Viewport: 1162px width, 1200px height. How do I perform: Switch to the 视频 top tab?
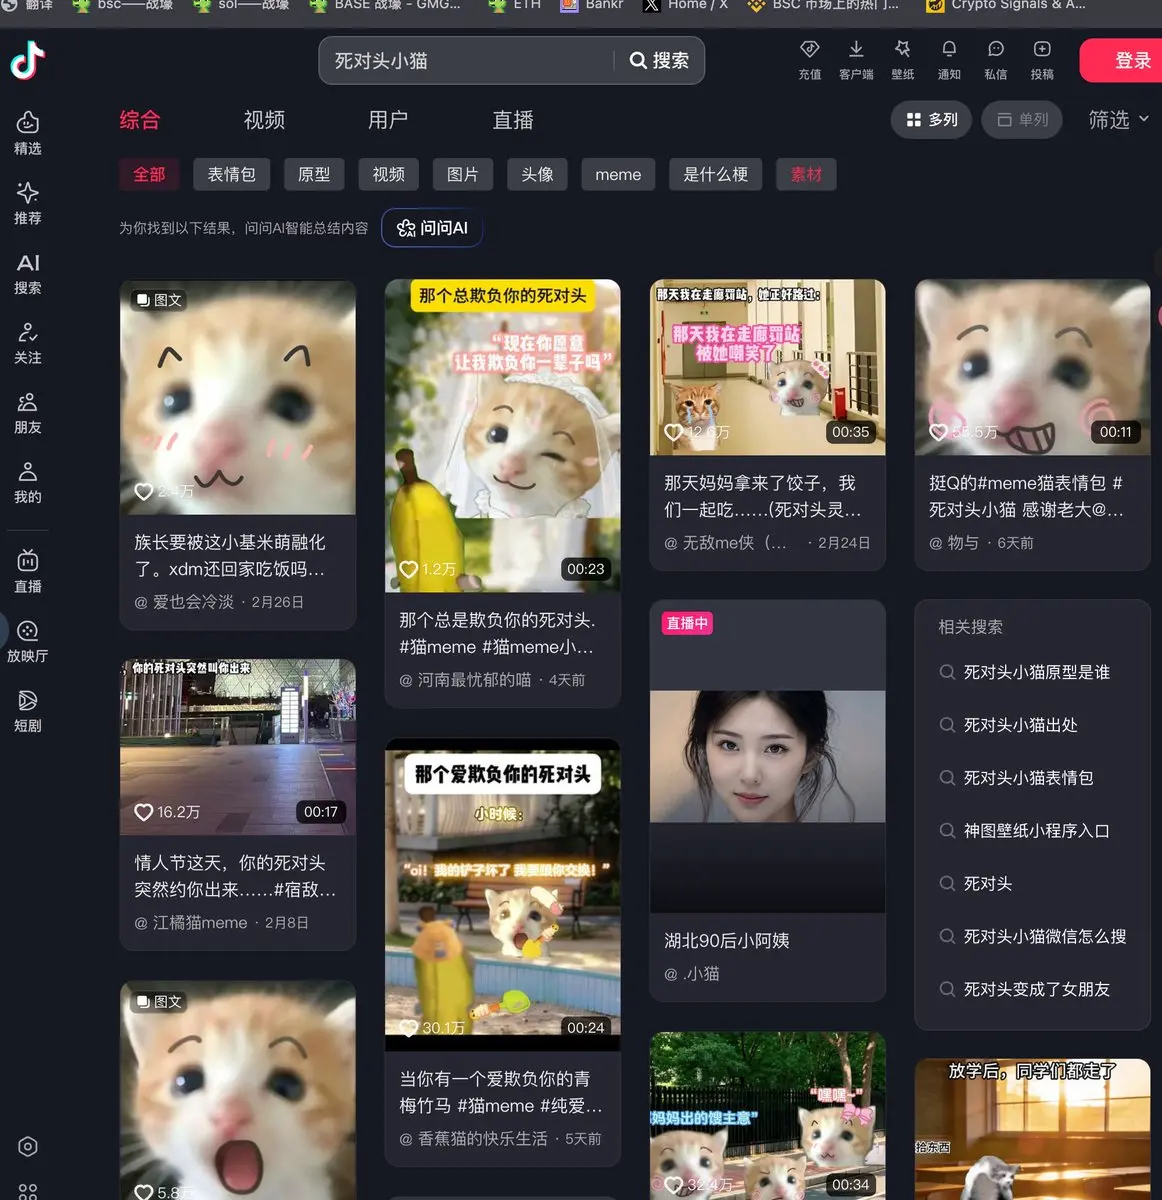click(265, 120)
